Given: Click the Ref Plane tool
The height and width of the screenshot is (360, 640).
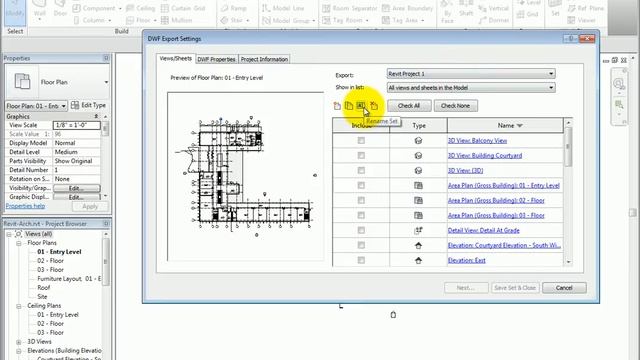Looking at the screenshot, I should [586, 8].
